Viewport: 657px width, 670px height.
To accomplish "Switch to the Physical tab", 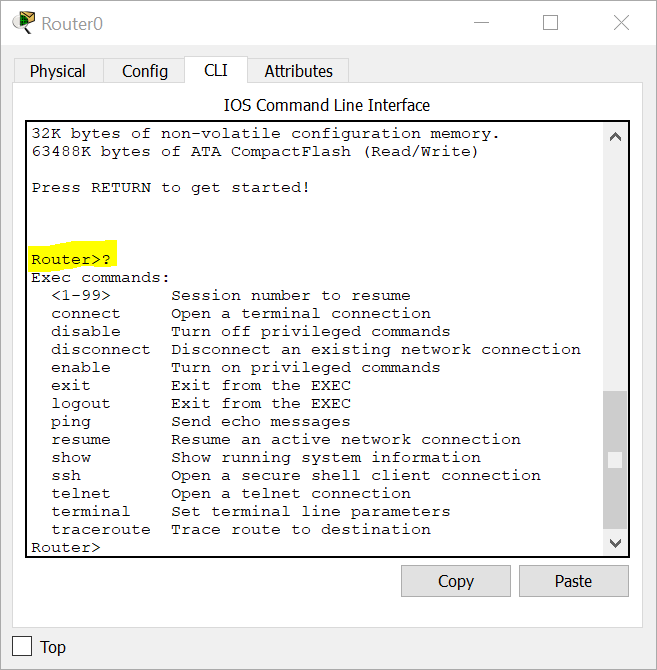I will [x=58, y=71].
